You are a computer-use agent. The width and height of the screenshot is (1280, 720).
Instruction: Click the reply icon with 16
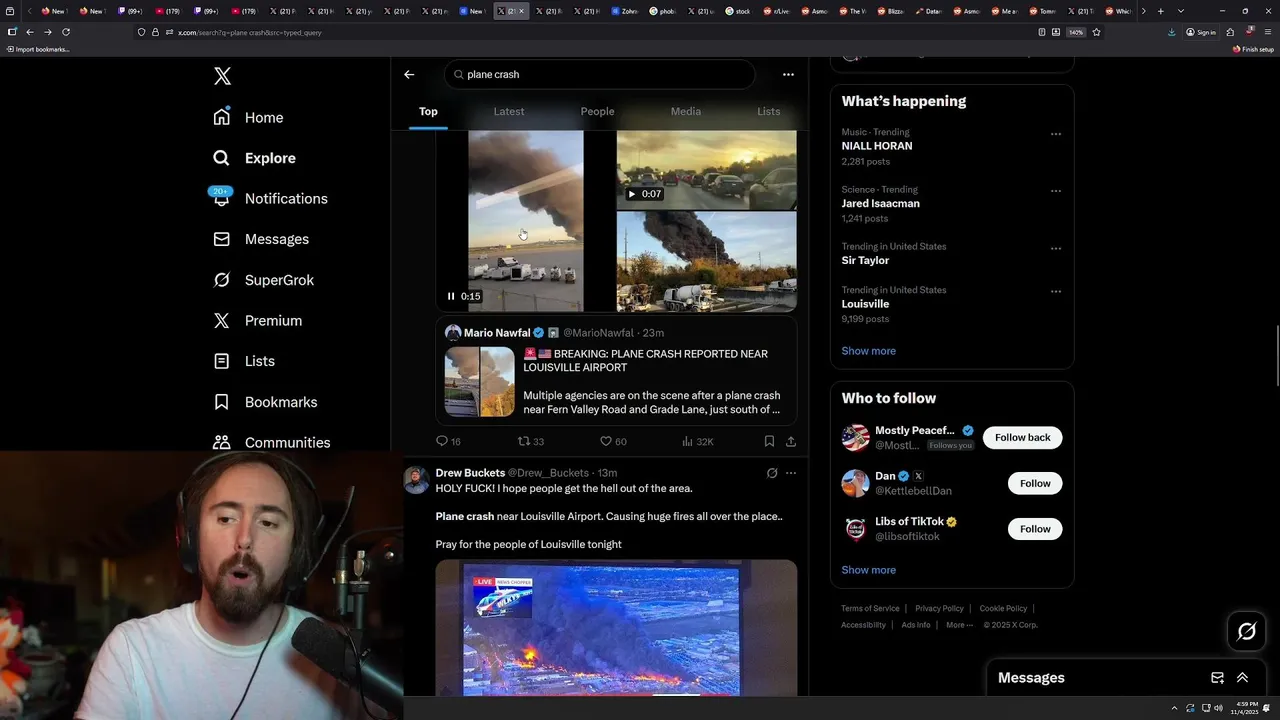(x=448, y=441)
